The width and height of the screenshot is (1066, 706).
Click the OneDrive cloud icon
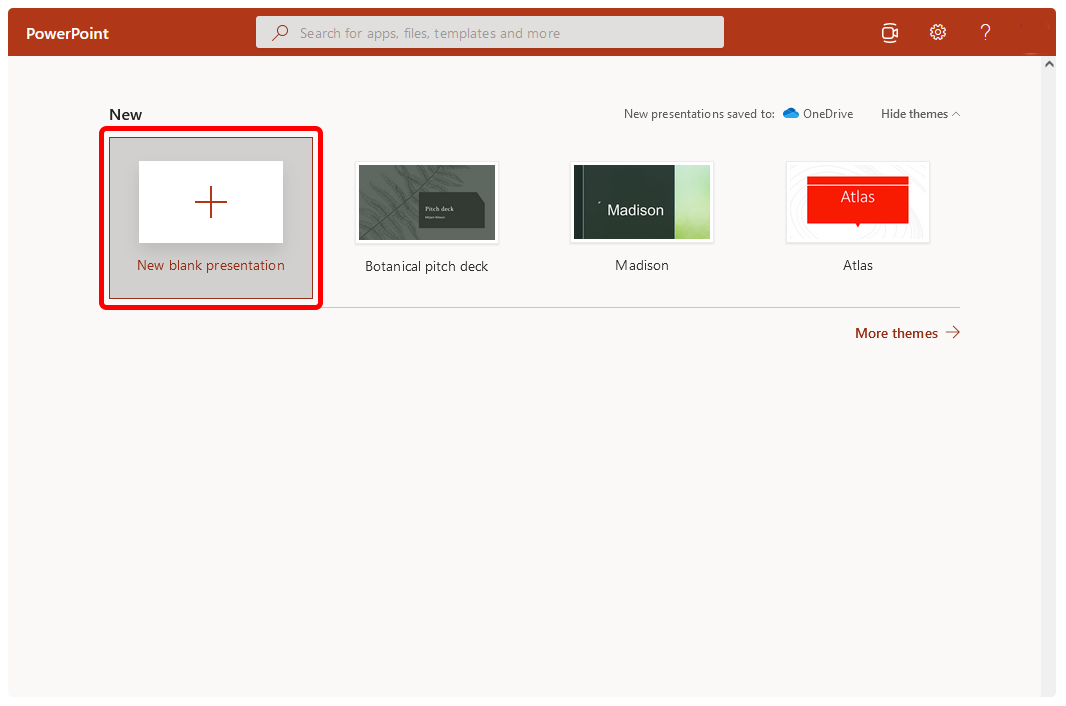(790, 114)
